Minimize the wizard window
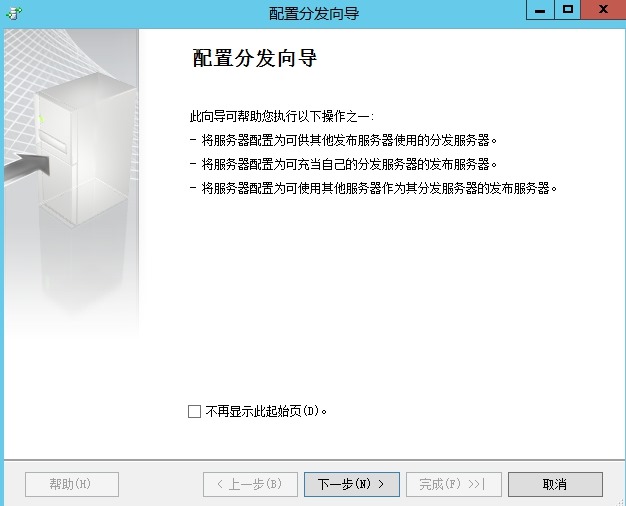 point(541,10)
